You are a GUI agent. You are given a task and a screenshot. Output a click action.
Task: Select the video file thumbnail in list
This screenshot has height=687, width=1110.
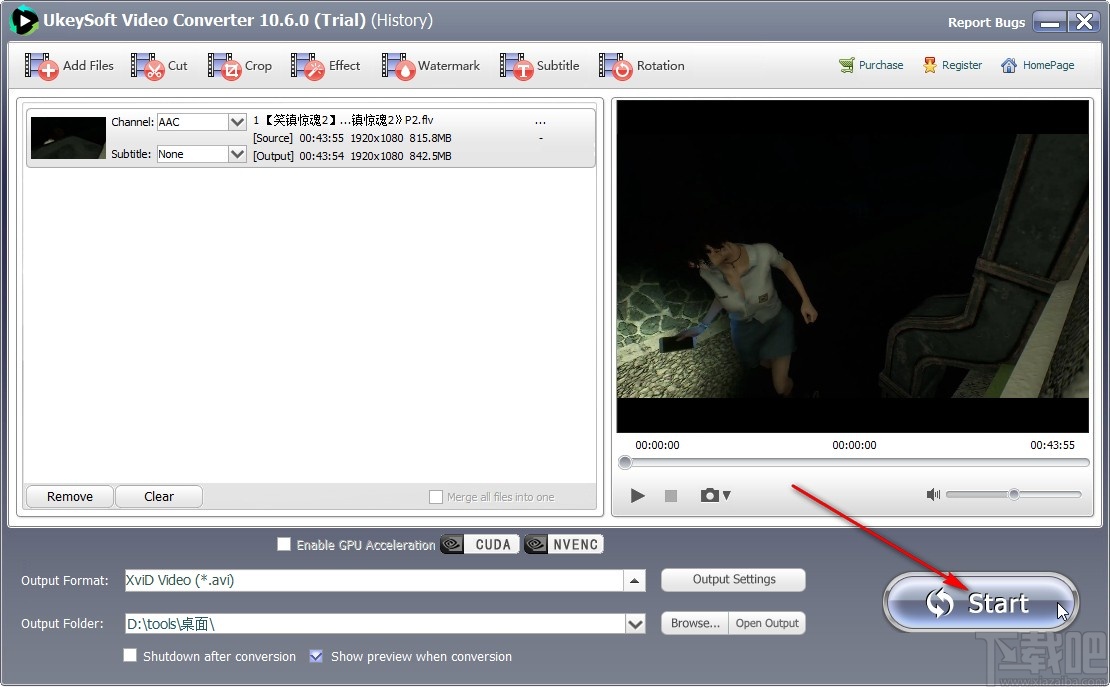pos(68,137)
